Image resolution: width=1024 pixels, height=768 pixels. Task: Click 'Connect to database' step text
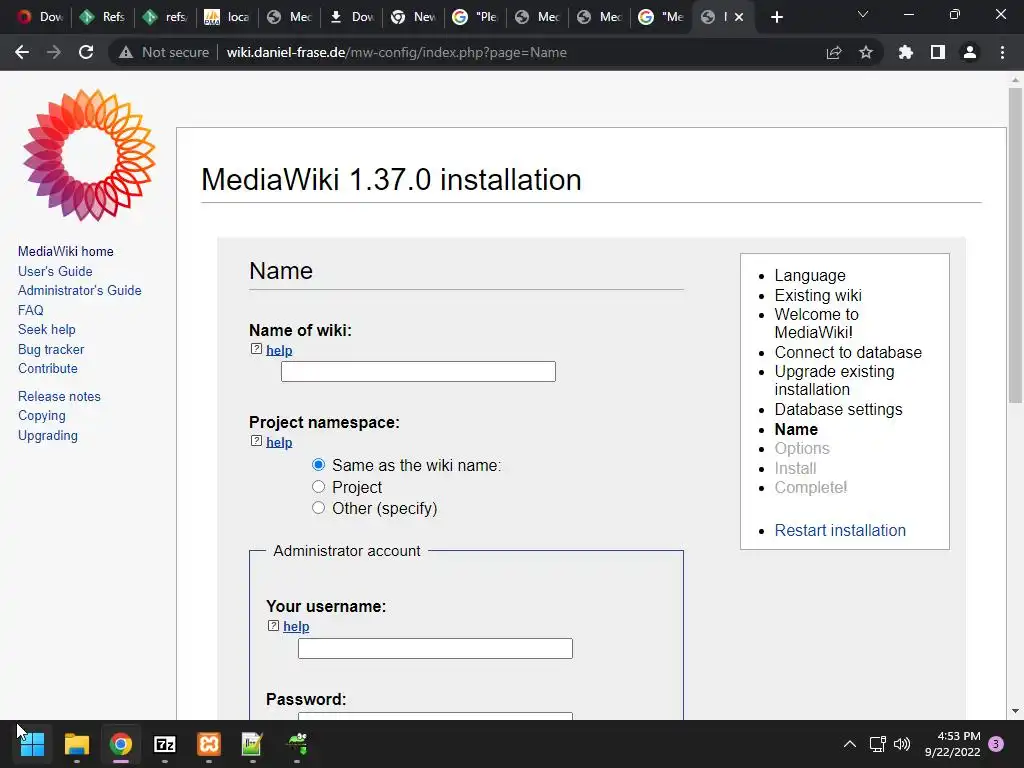848,353
